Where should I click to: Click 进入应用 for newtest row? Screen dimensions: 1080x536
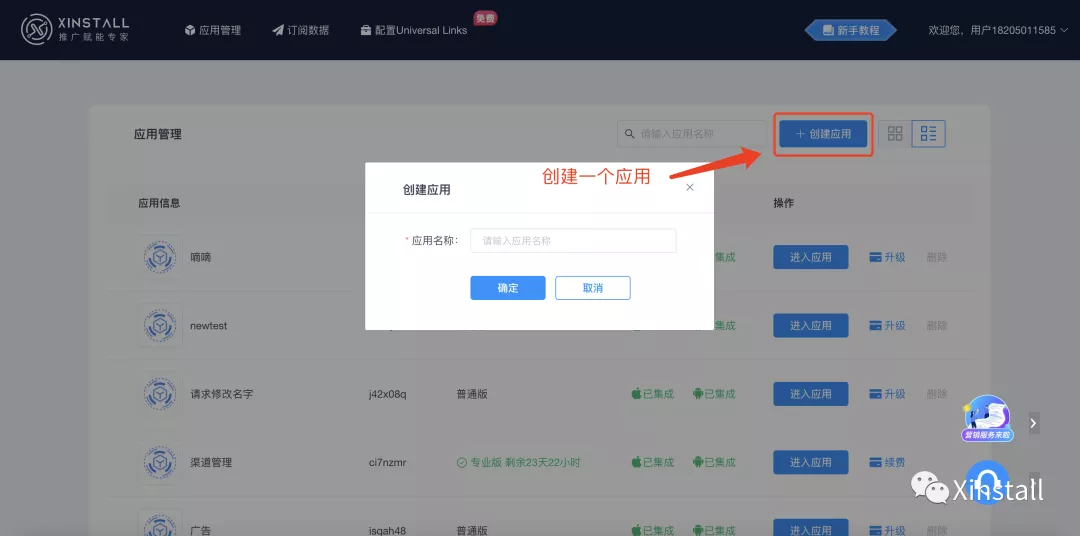click(x=811, y=325)
